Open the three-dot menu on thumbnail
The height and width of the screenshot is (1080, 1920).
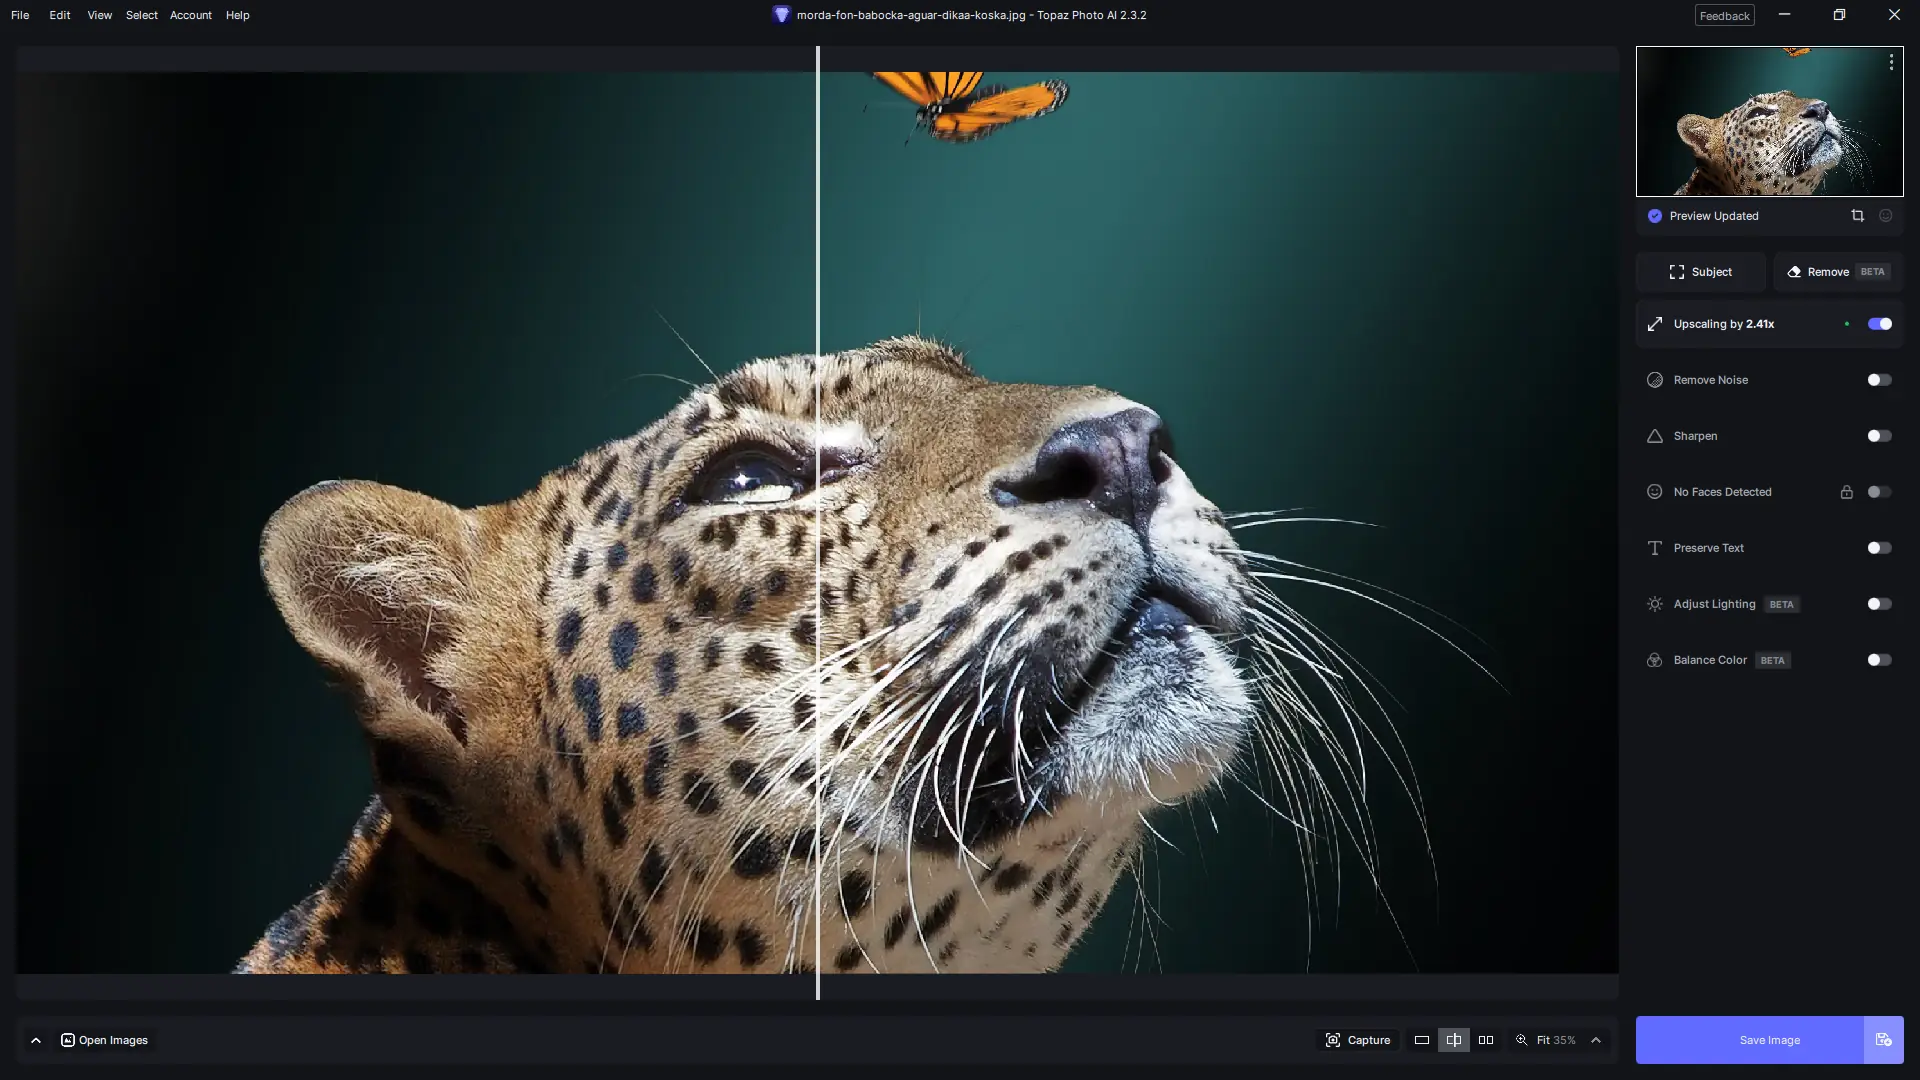pyautogui.click(x=1891, y=62)
